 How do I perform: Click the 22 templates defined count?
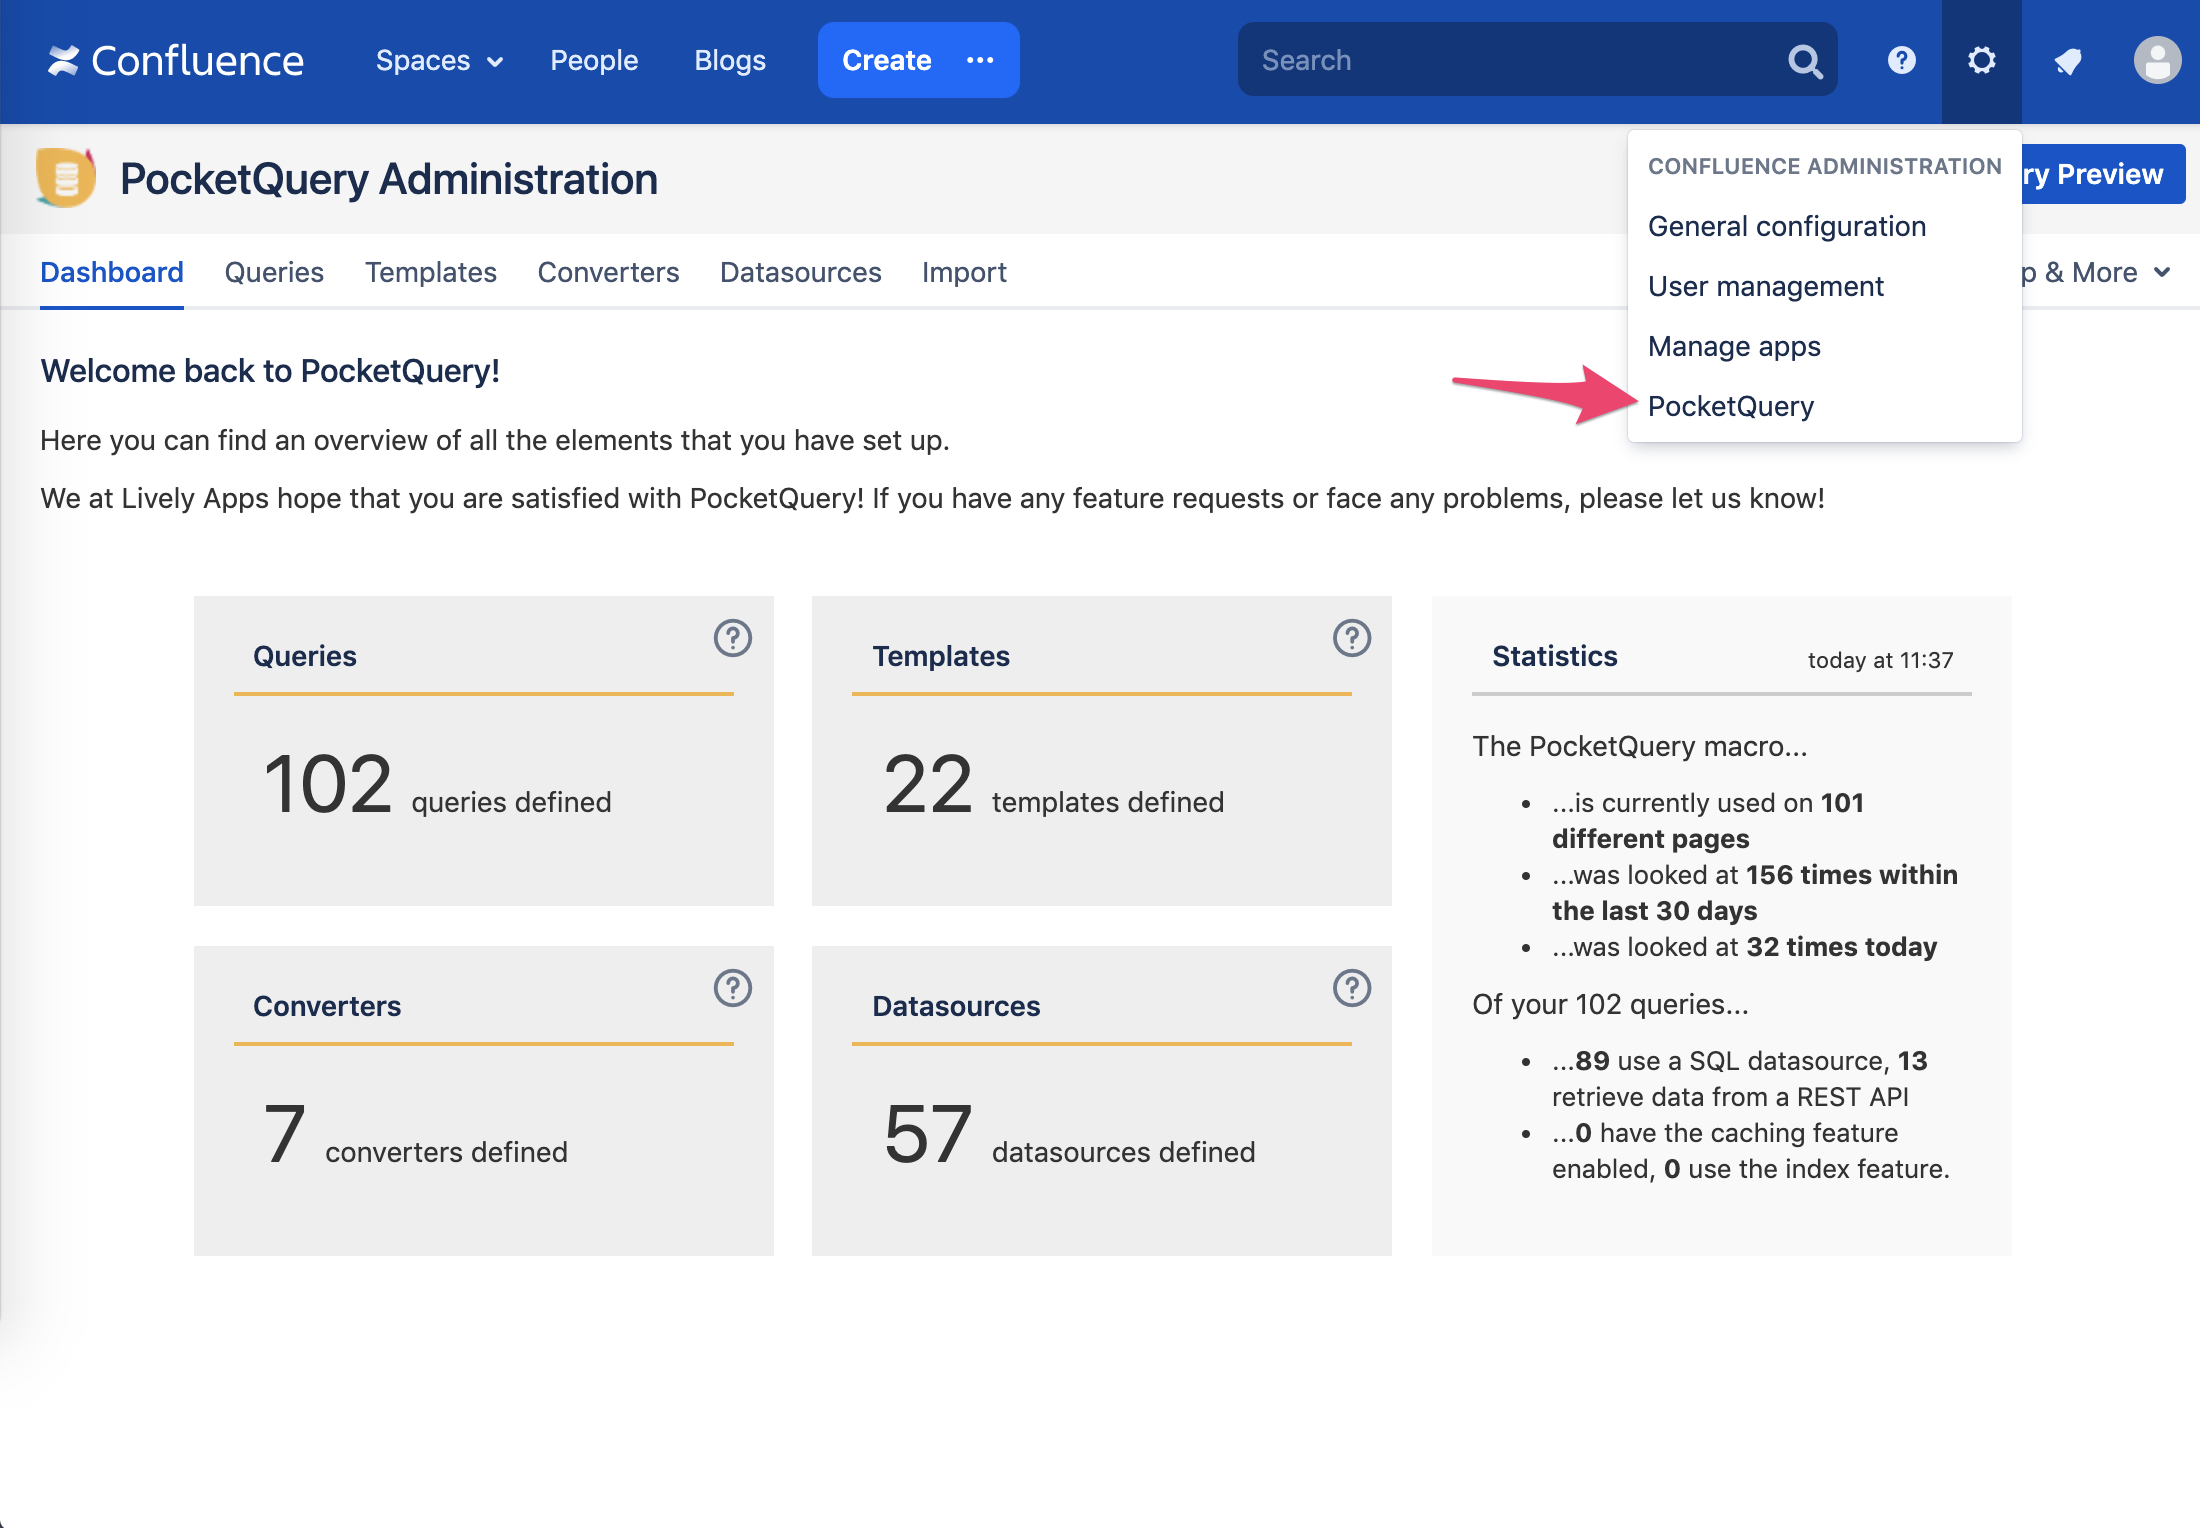tap(1054, 786)
